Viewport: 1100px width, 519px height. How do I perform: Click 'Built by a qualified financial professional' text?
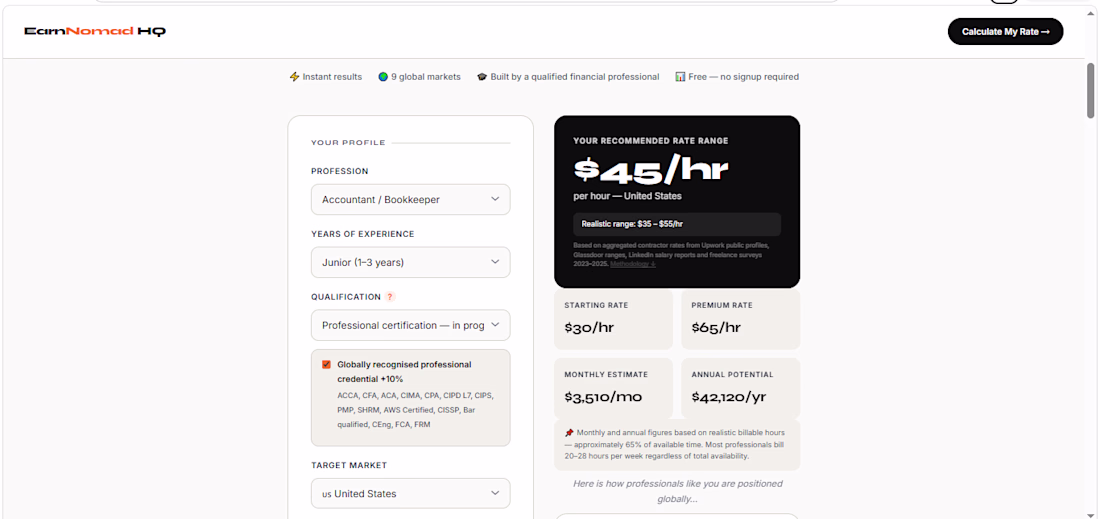click(575, 76)
